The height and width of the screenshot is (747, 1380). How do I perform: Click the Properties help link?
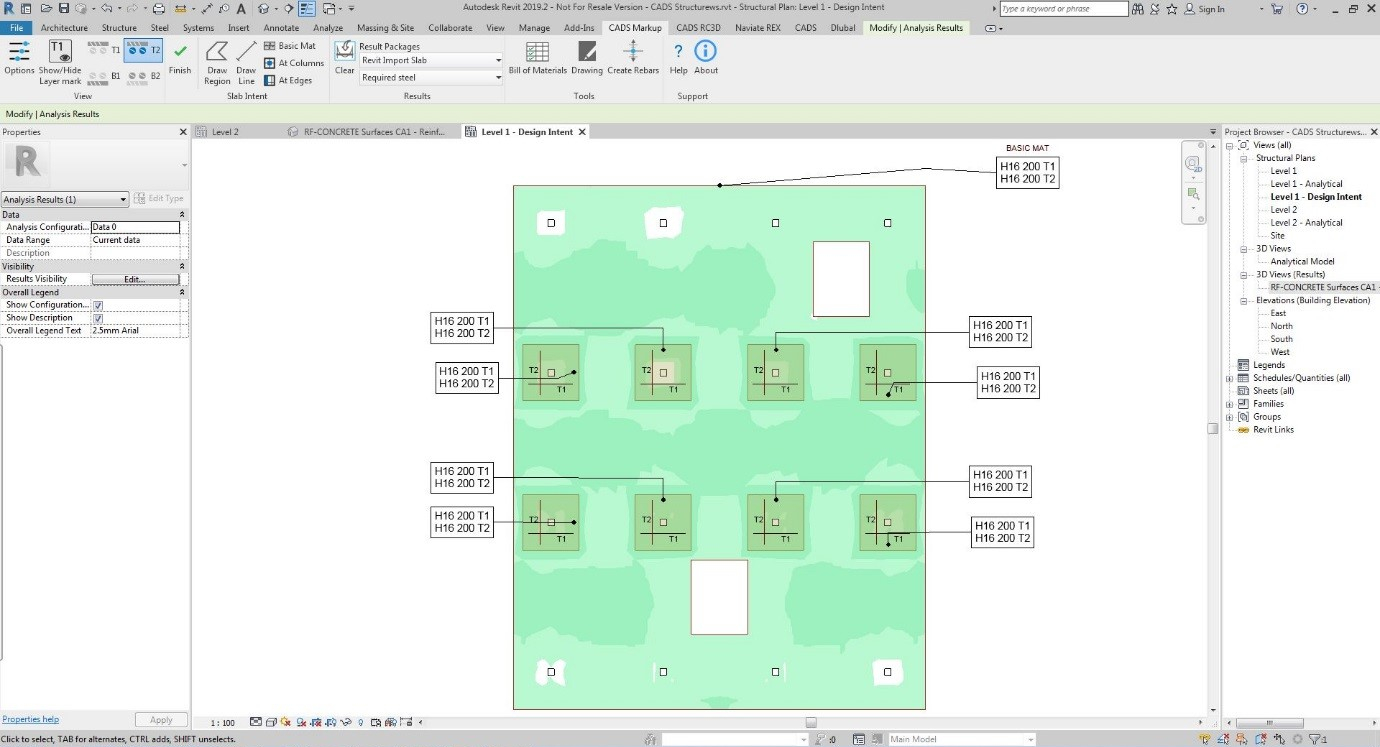coord(30,718)
